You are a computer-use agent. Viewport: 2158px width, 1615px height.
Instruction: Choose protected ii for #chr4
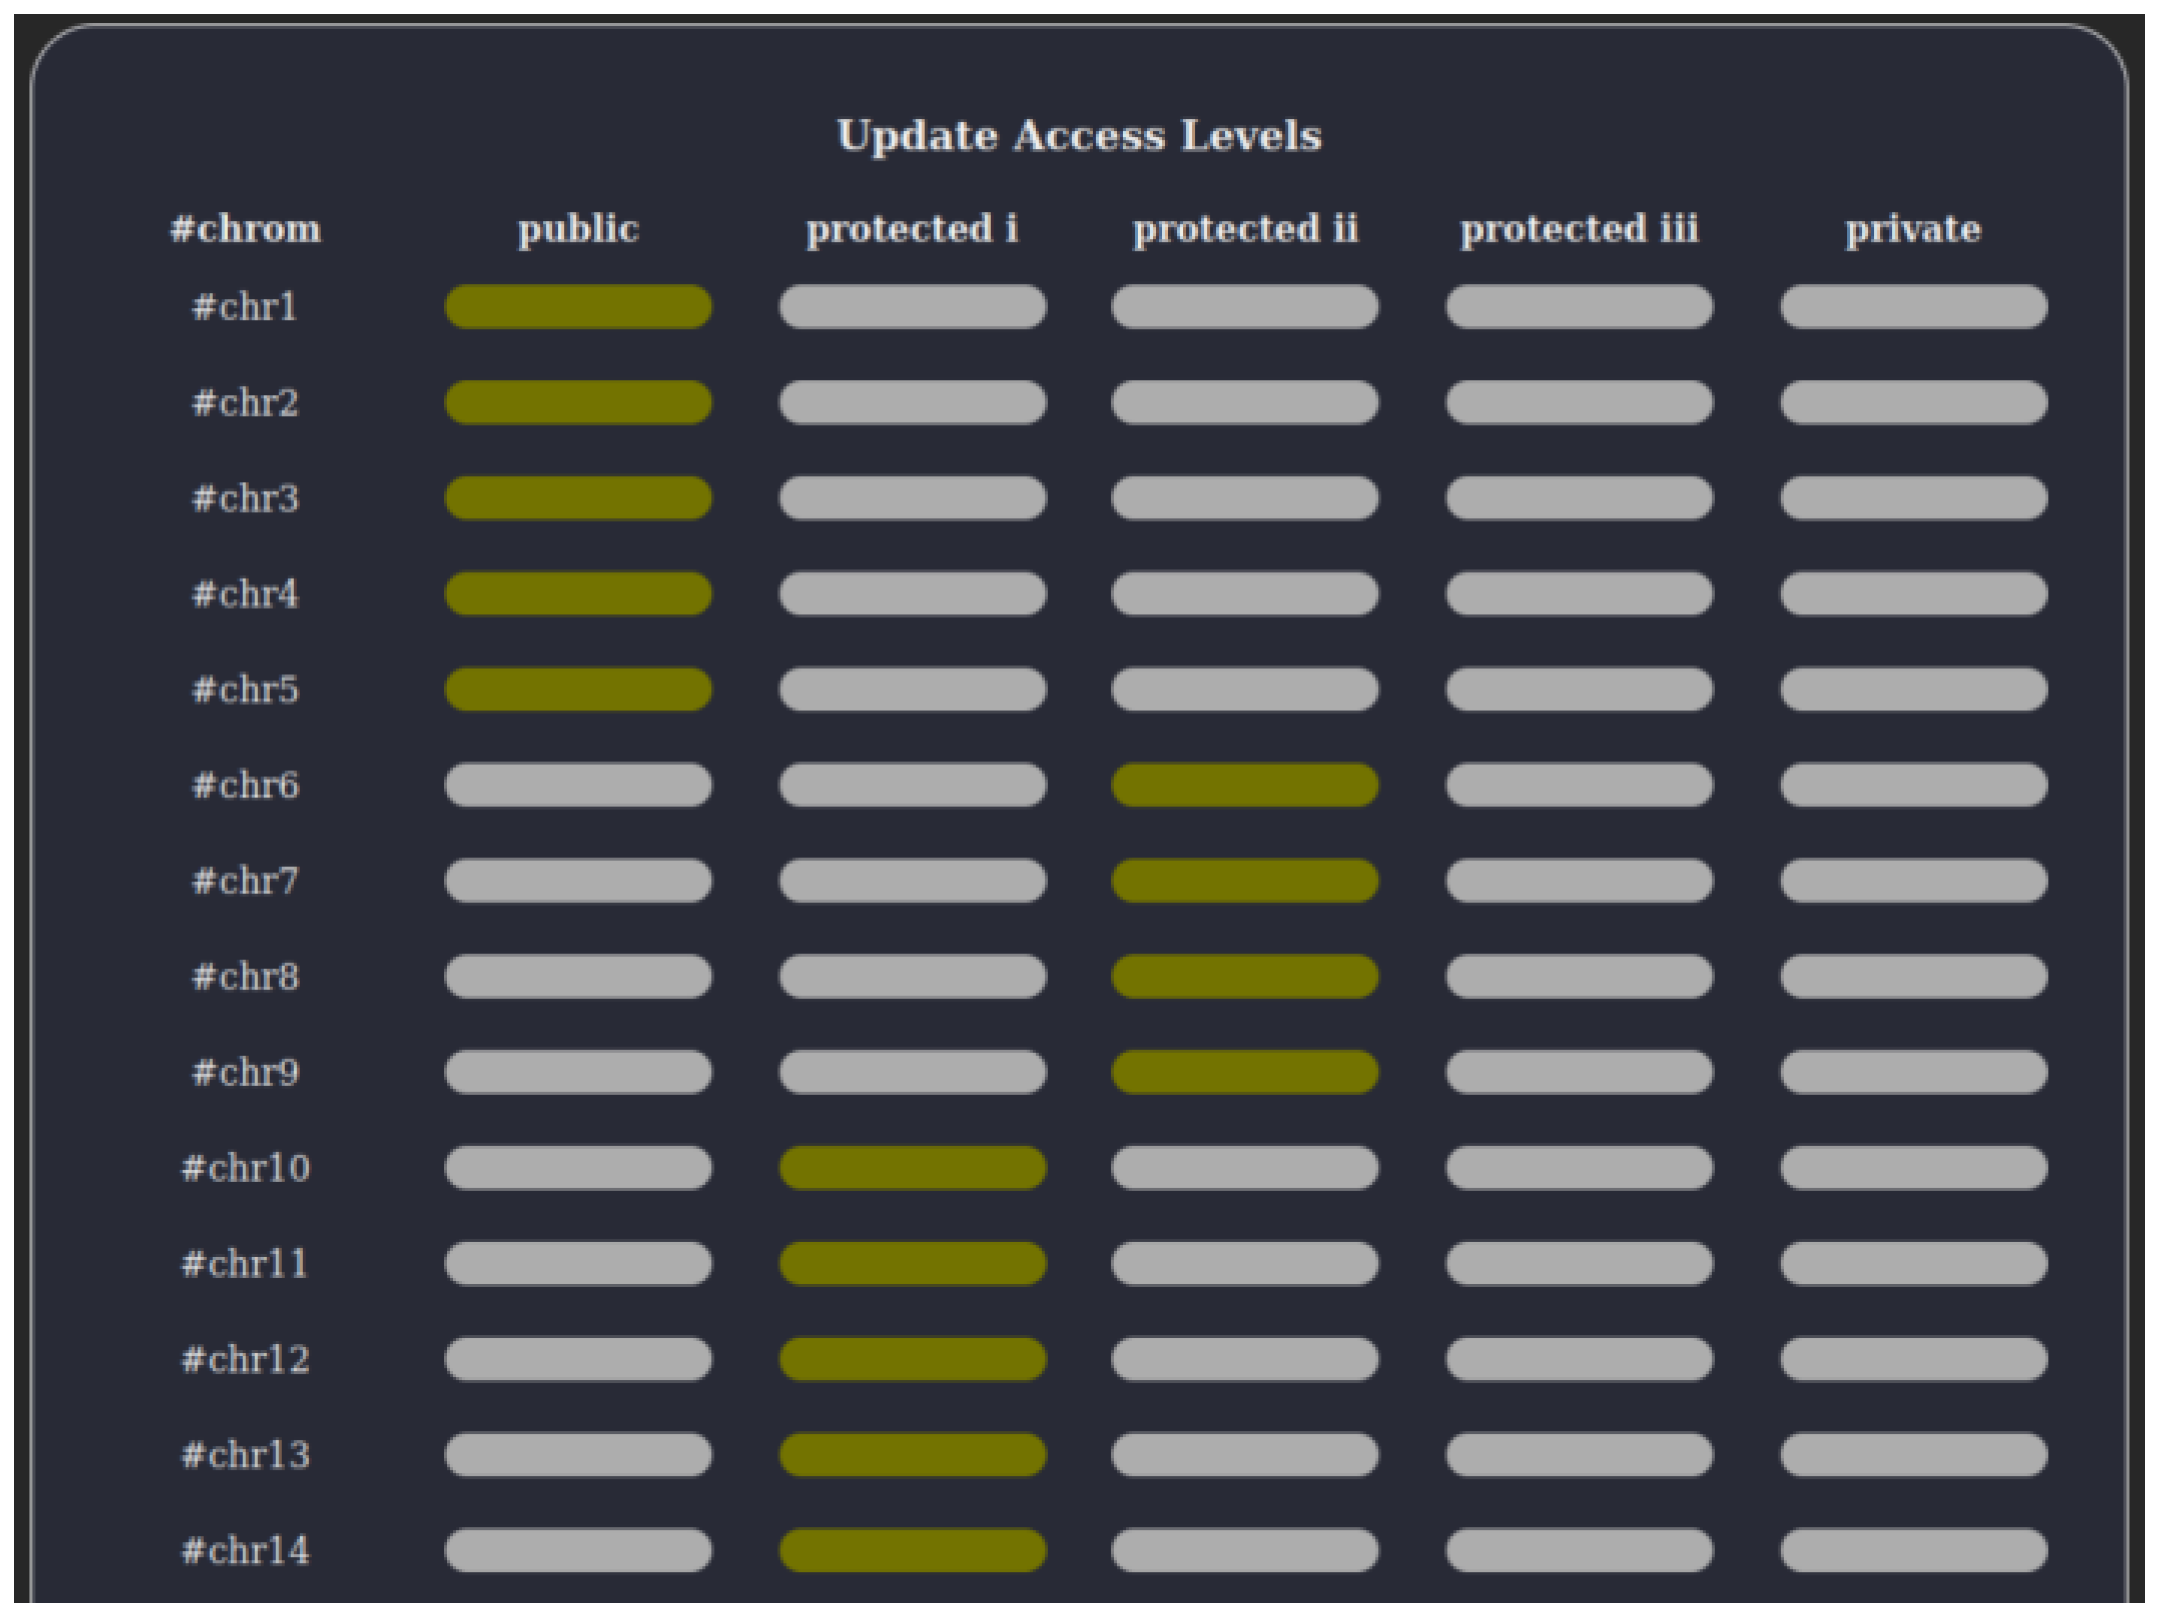1244,593
